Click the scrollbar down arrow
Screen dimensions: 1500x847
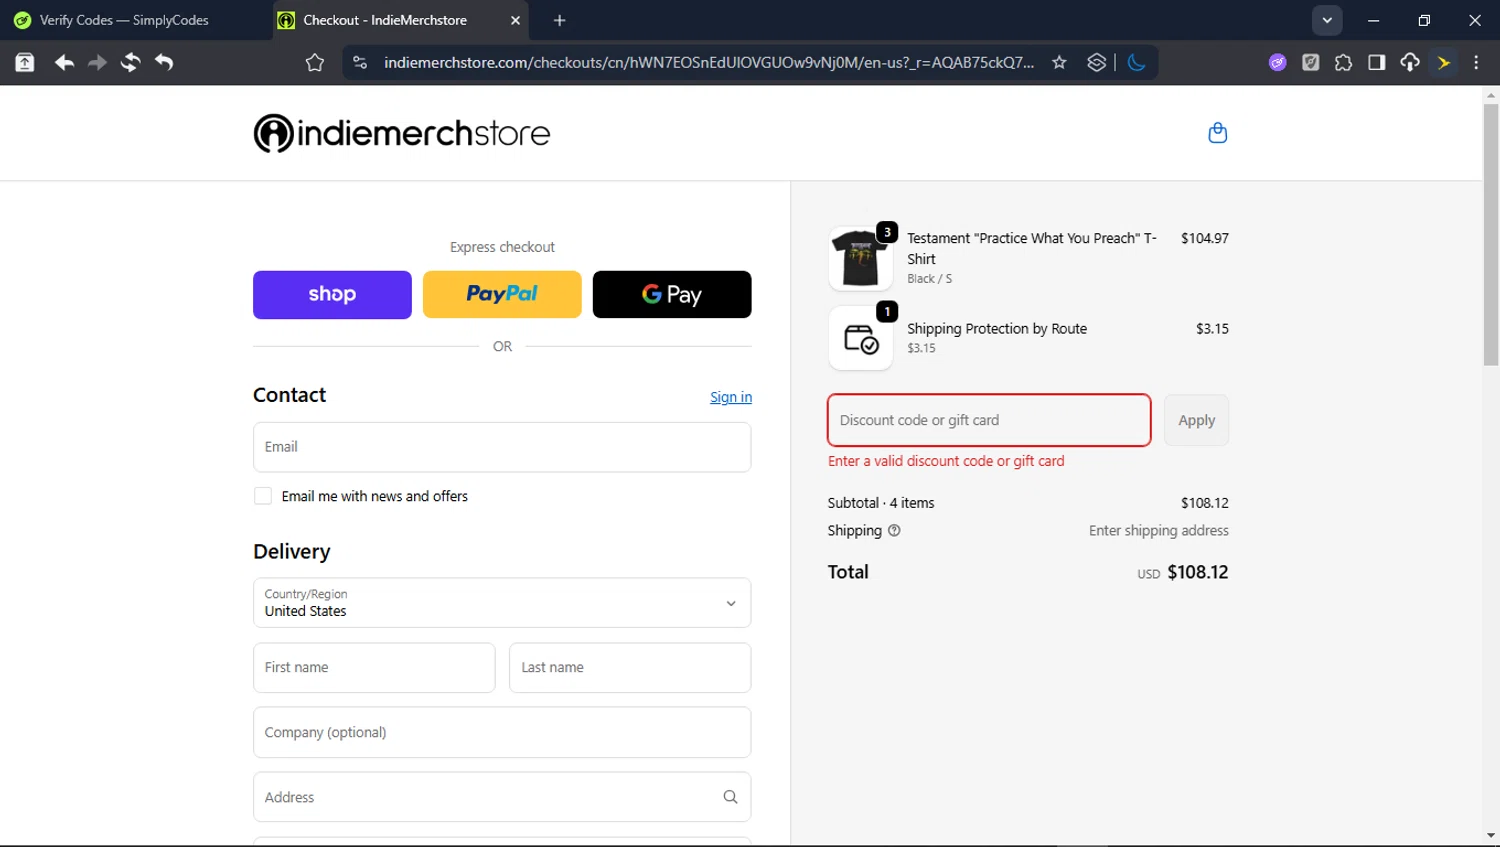(1491, 835)
